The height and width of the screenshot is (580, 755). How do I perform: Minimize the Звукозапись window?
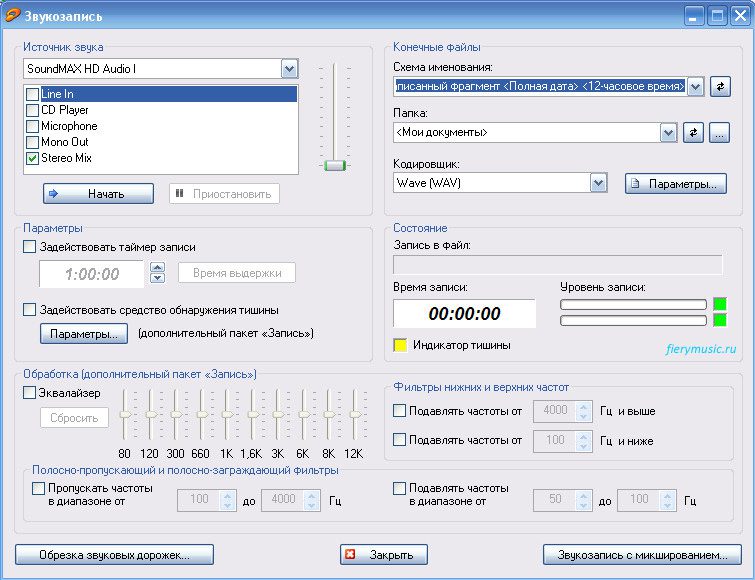(x=694, y=16)
